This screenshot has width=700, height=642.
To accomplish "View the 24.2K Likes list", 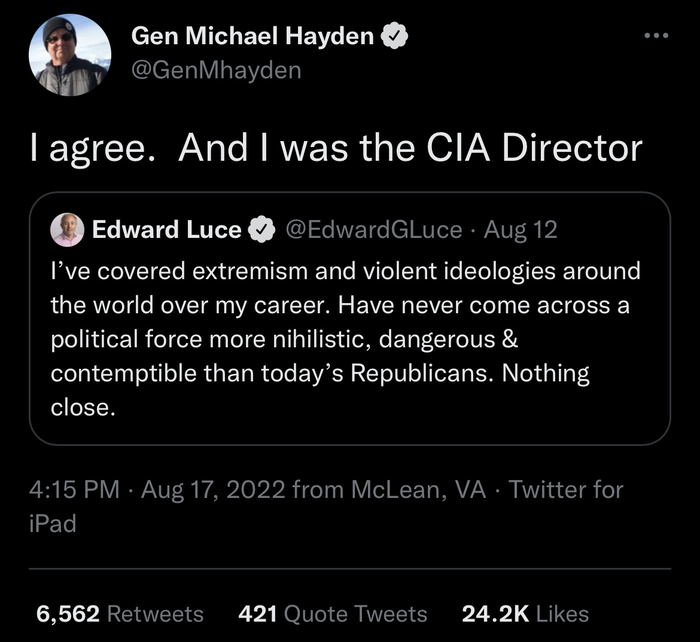I will point(525,614).
